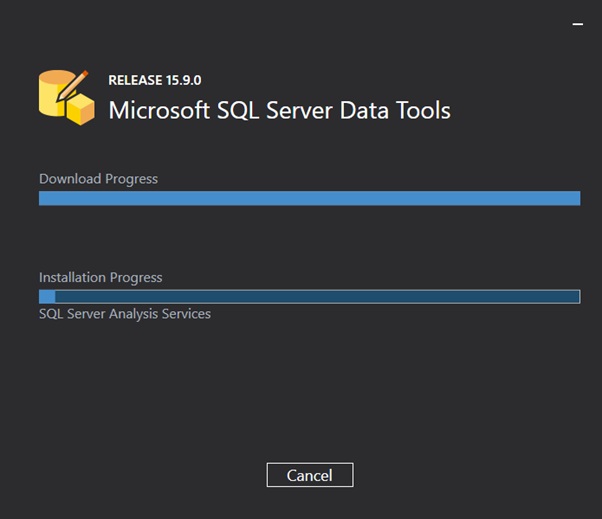Click the pencil on the database logo
Viewport: 602px width, 519px height.
73,86
